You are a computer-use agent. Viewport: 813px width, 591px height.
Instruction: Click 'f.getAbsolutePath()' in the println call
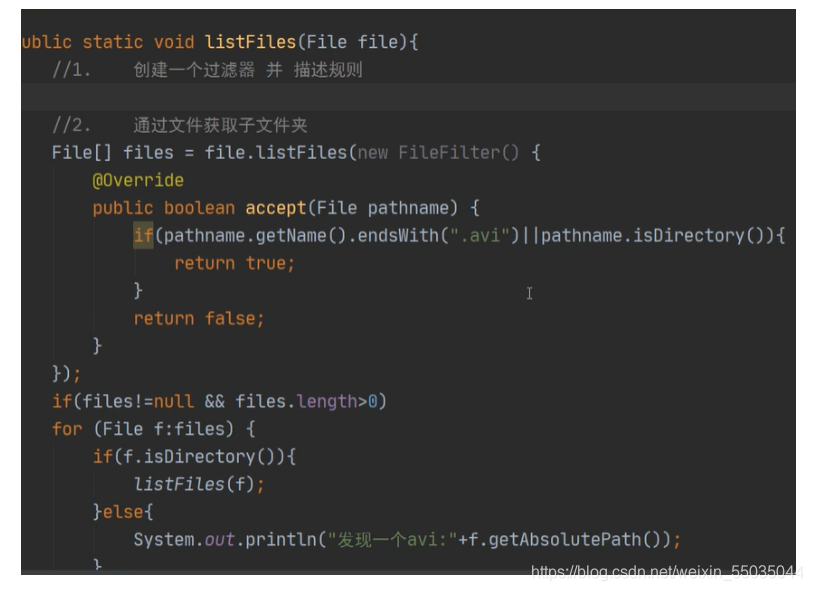point(564,540)
